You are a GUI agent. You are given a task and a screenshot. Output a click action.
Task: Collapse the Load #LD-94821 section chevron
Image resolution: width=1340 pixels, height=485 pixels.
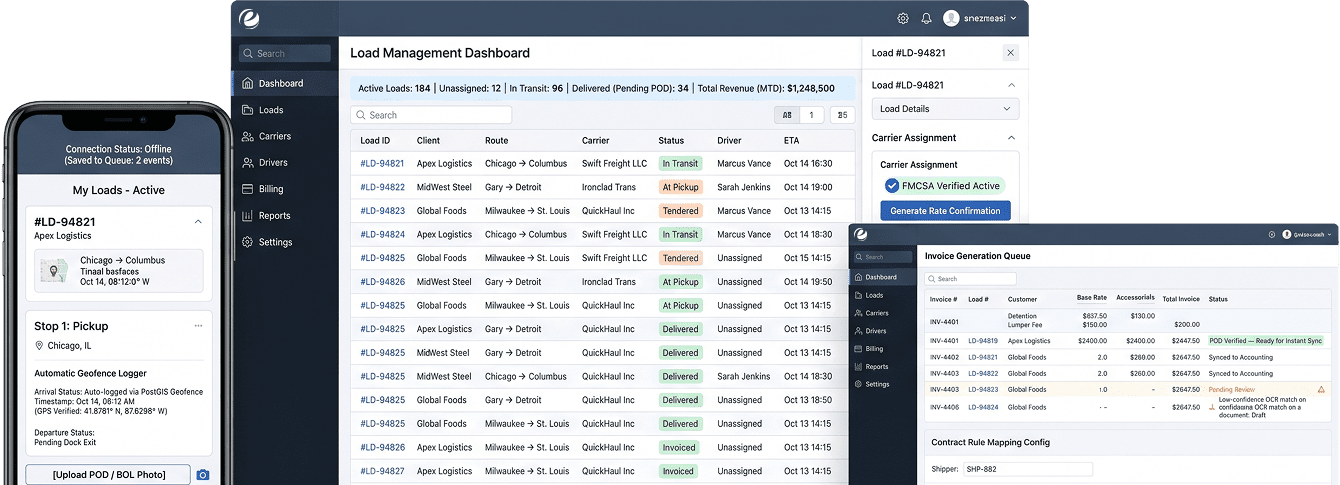1010,85
